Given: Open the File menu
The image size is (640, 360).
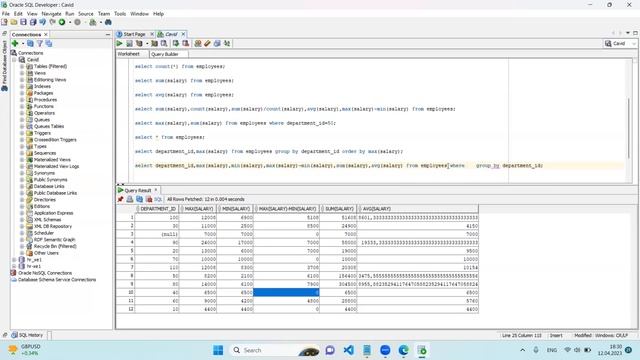Looking at the screenshot, I should (x=6, y=13).
